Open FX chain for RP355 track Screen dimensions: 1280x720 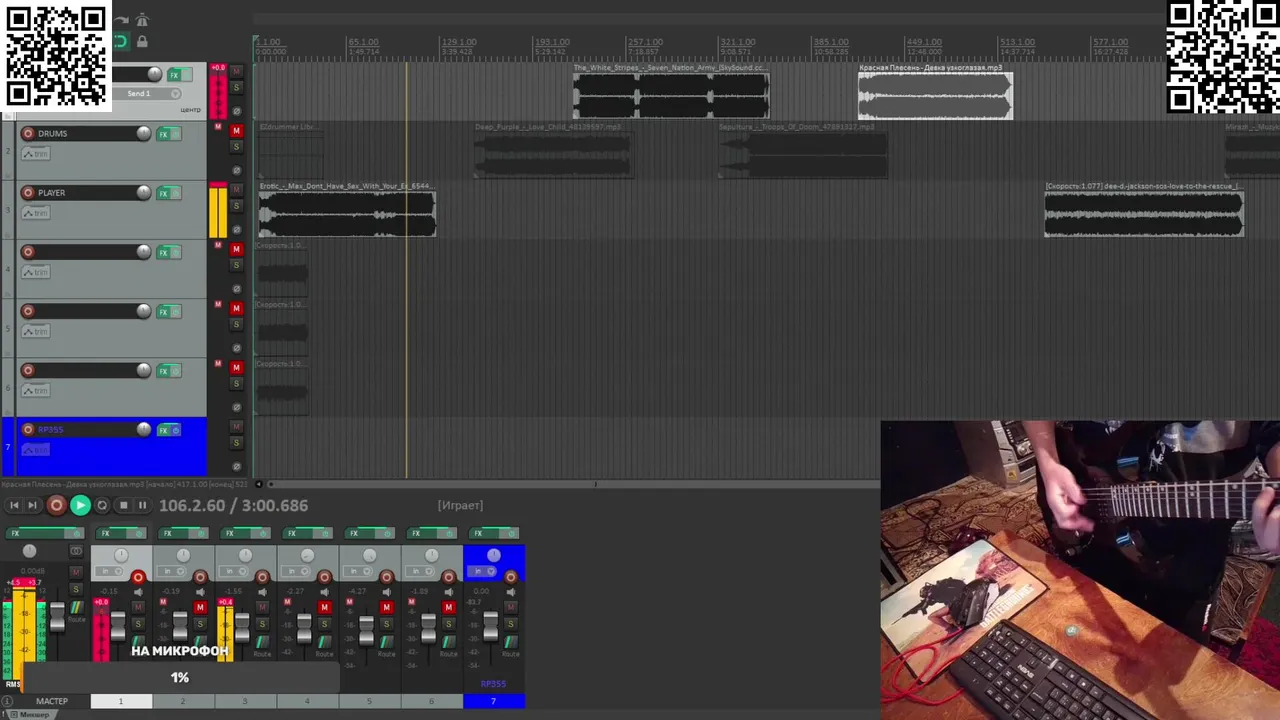[163, 430]
